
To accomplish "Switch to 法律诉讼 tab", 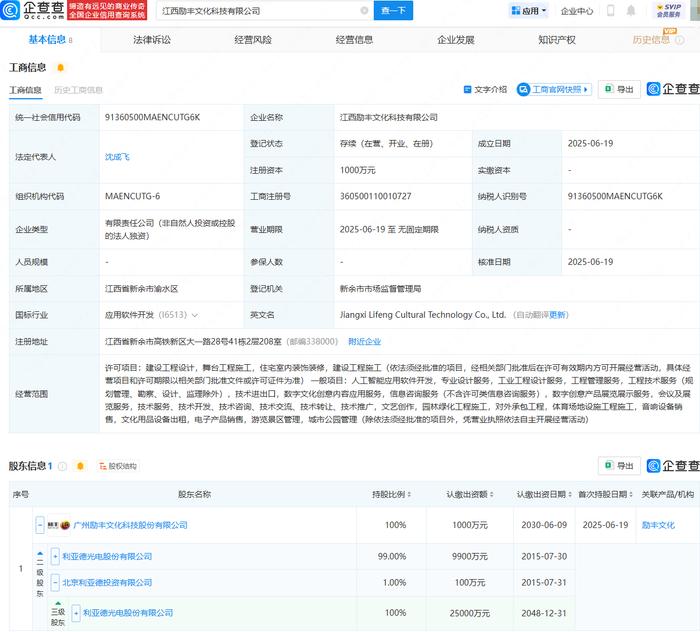I will pos(152,40).
